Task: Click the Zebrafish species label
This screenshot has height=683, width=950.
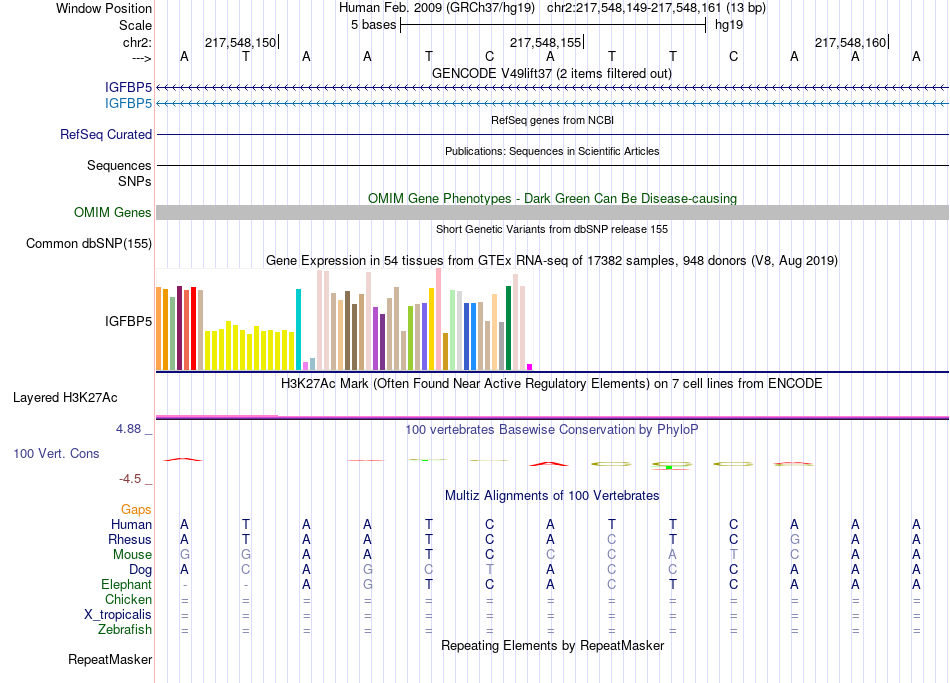Action: click(125, 630)
